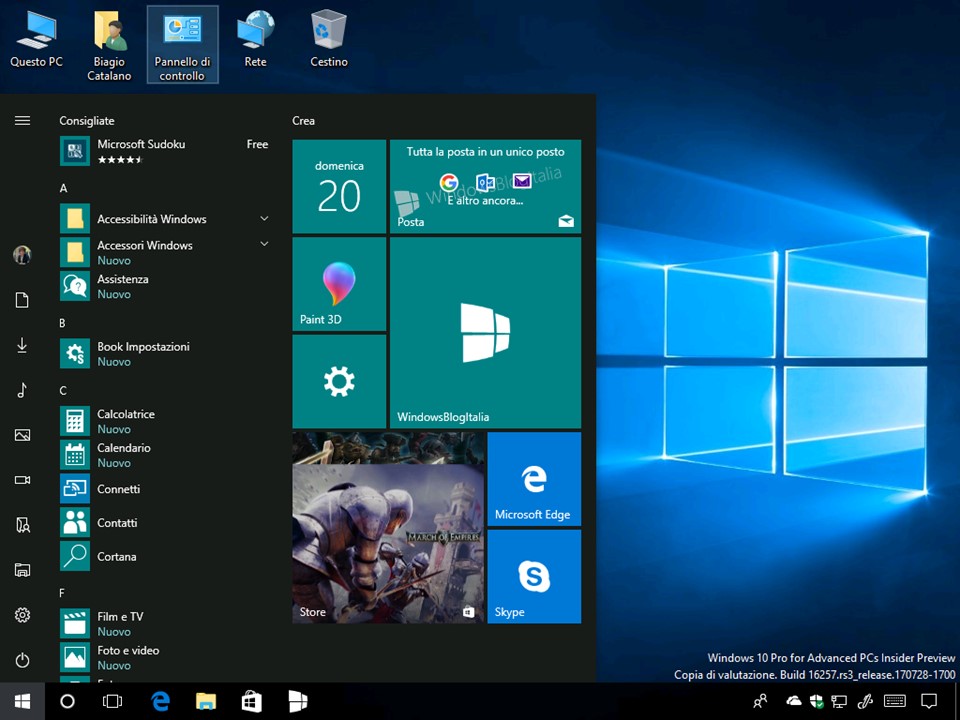Open the network tray icon
Image resolution: width=960 pixels, height=720 pixels.
point(839,701)
